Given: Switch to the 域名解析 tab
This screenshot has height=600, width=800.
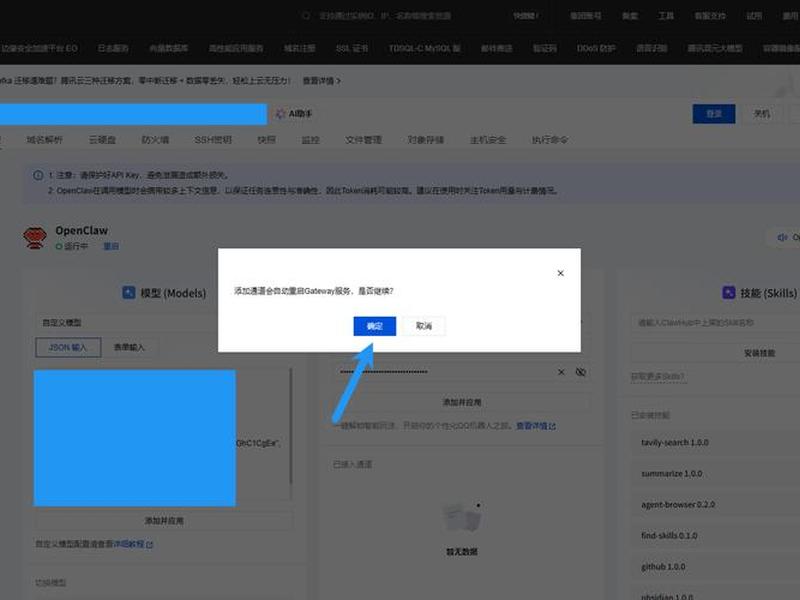Looking at the screenshot, I should [44, 140].
